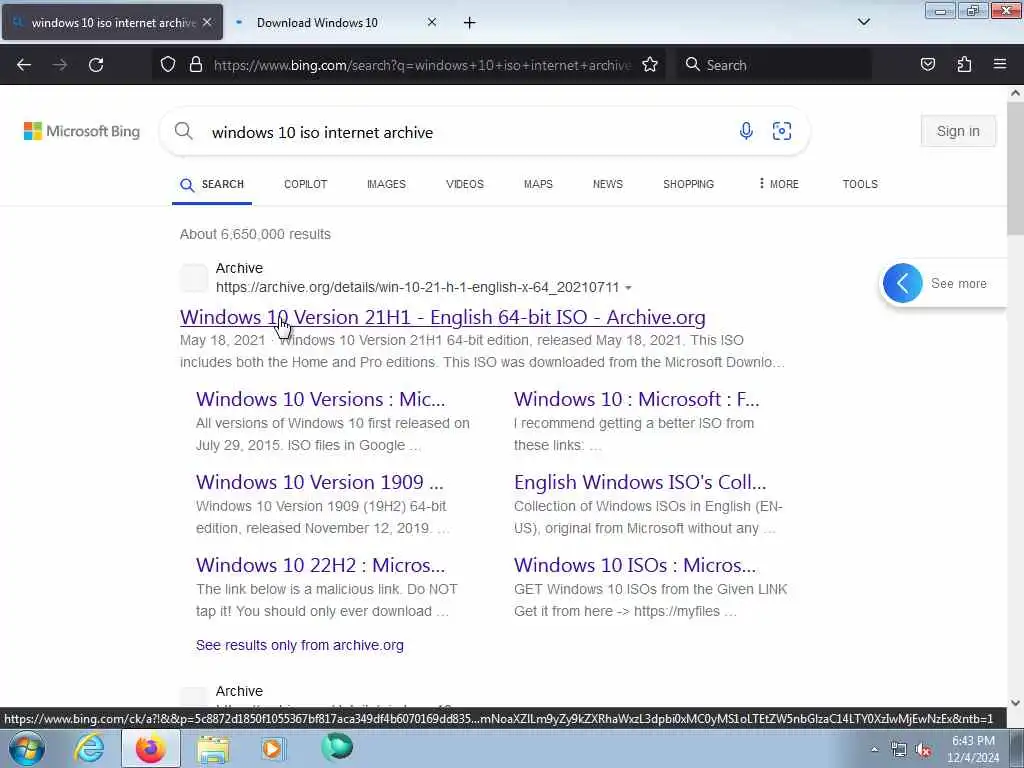Select the MAPS tab
1024x768 pixels.
pyautogui.click(x=538, y=184)
